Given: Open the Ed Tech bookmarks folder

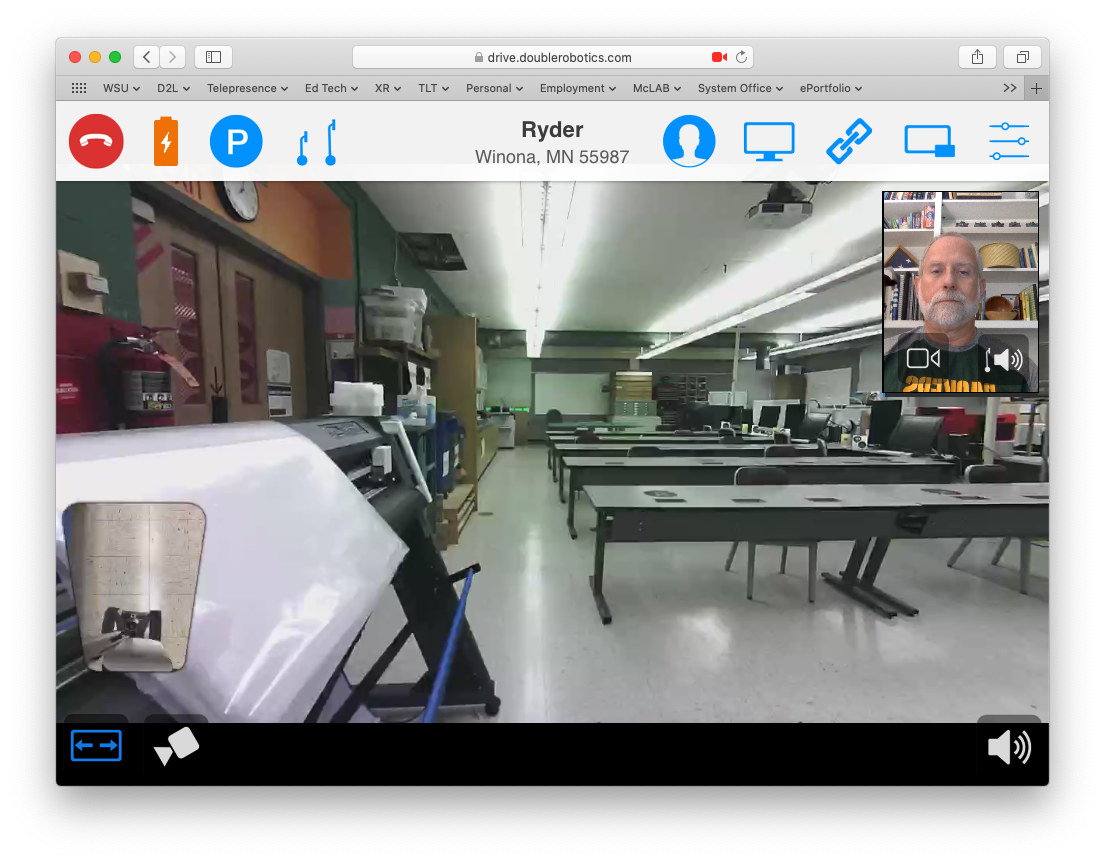Looking at the screenshot, I should [x=331, y=88].
